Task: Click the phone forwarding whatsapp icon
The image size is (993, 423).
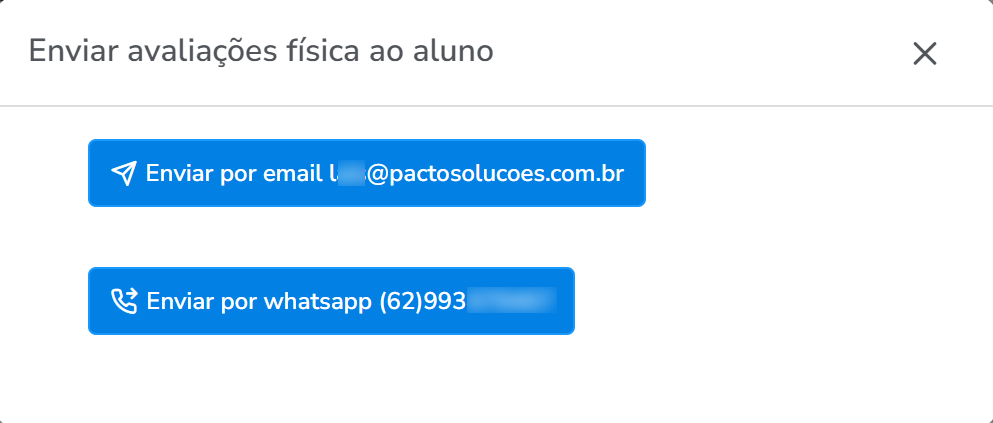Action: coord(124,301)
